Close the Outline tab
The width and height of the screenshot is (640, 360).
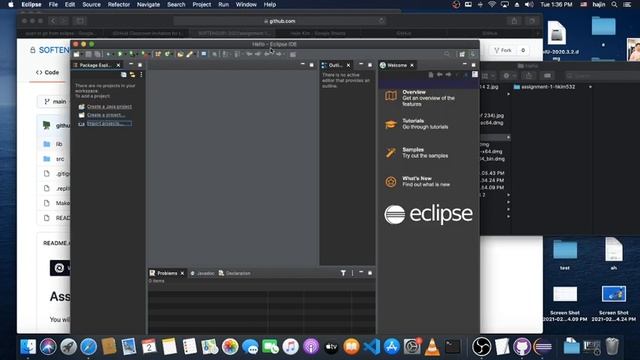click(348, 65)
